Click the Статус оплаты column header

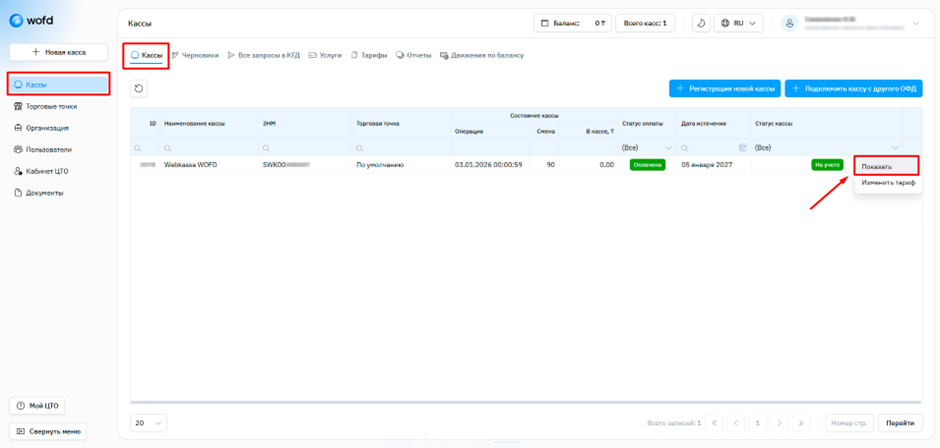pos(643,123)
